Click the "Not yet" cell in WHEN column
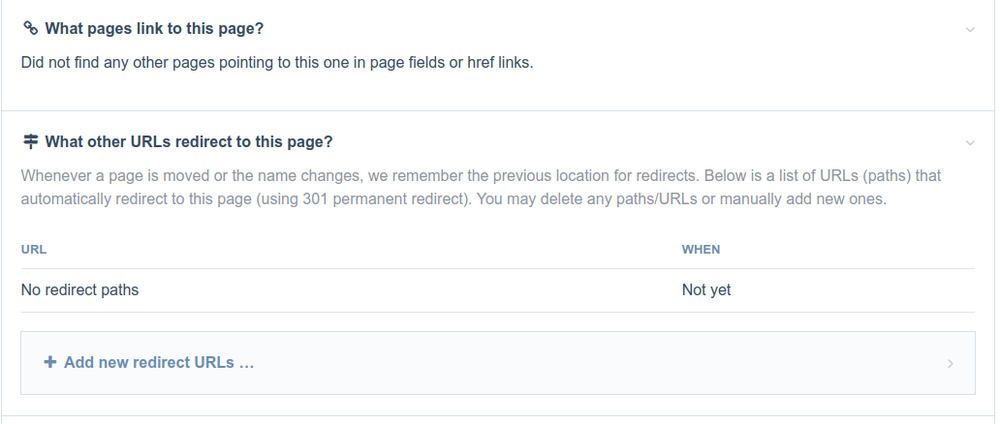This screenshot has width=1000, height=424. coord(706,290)
